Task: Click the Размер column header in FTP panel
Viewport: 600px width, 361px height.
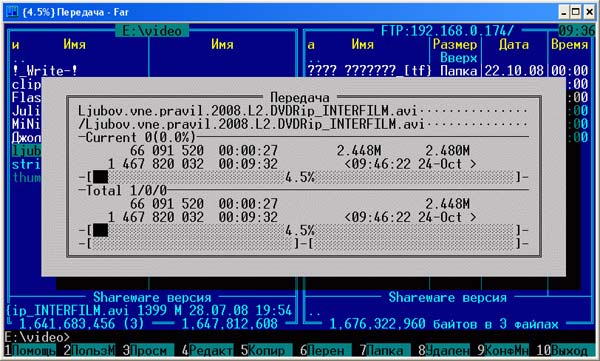Action: click(x=455, y=44)
